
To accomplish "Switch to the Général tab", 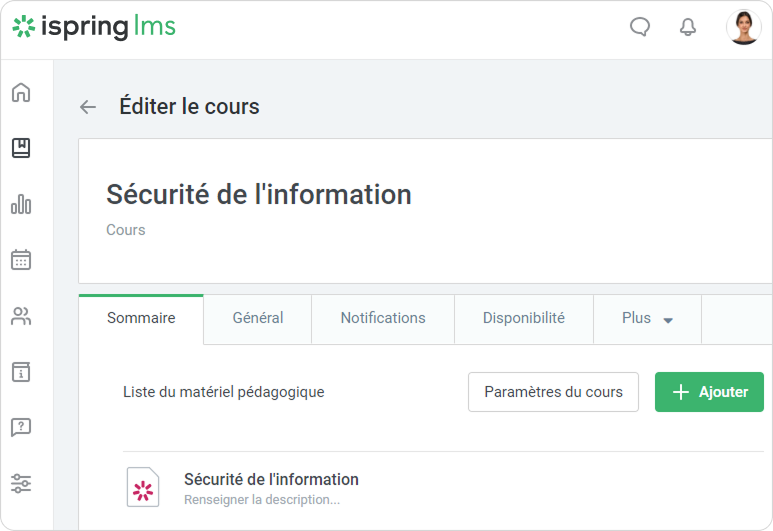I will click(x=258, y=318).
